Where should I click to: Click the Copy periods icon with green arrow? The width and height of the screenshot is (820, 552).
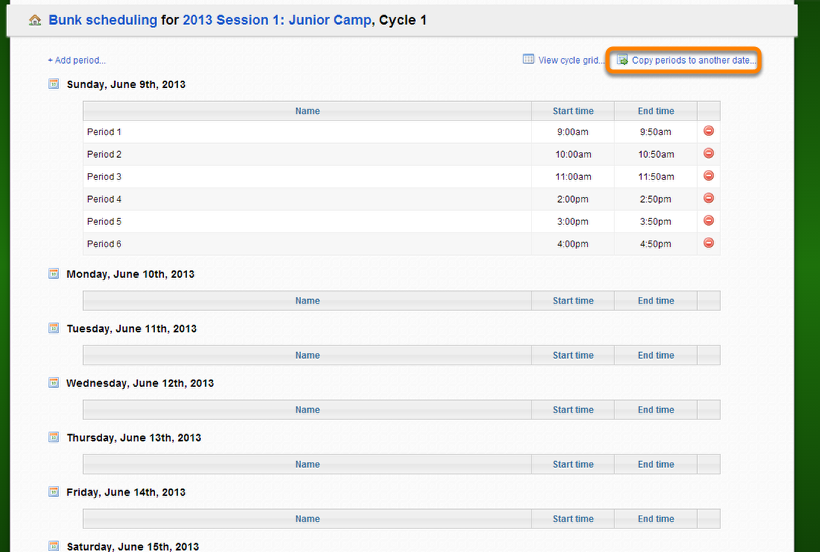click(622, 60)
